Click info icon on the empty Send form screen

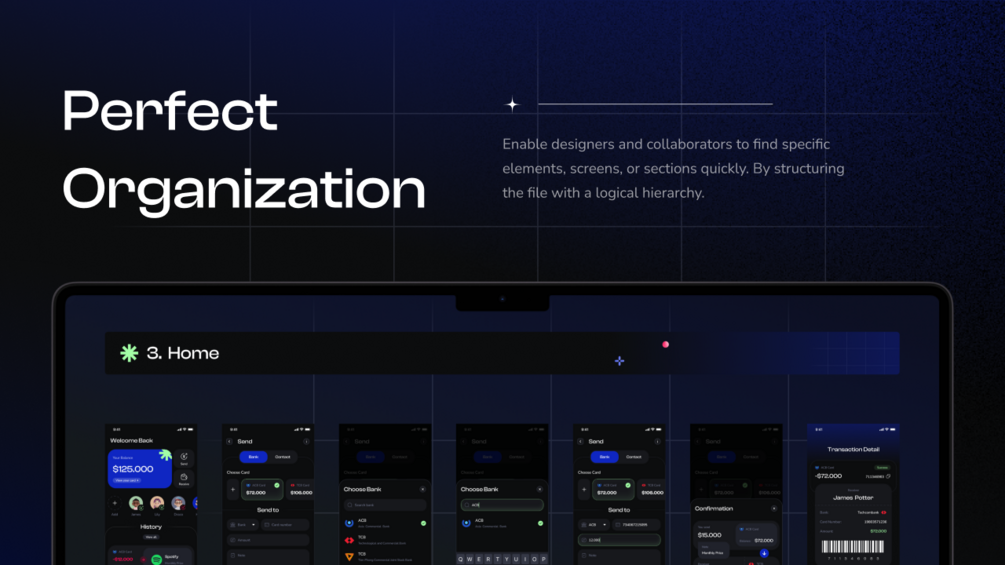point(306,441)
